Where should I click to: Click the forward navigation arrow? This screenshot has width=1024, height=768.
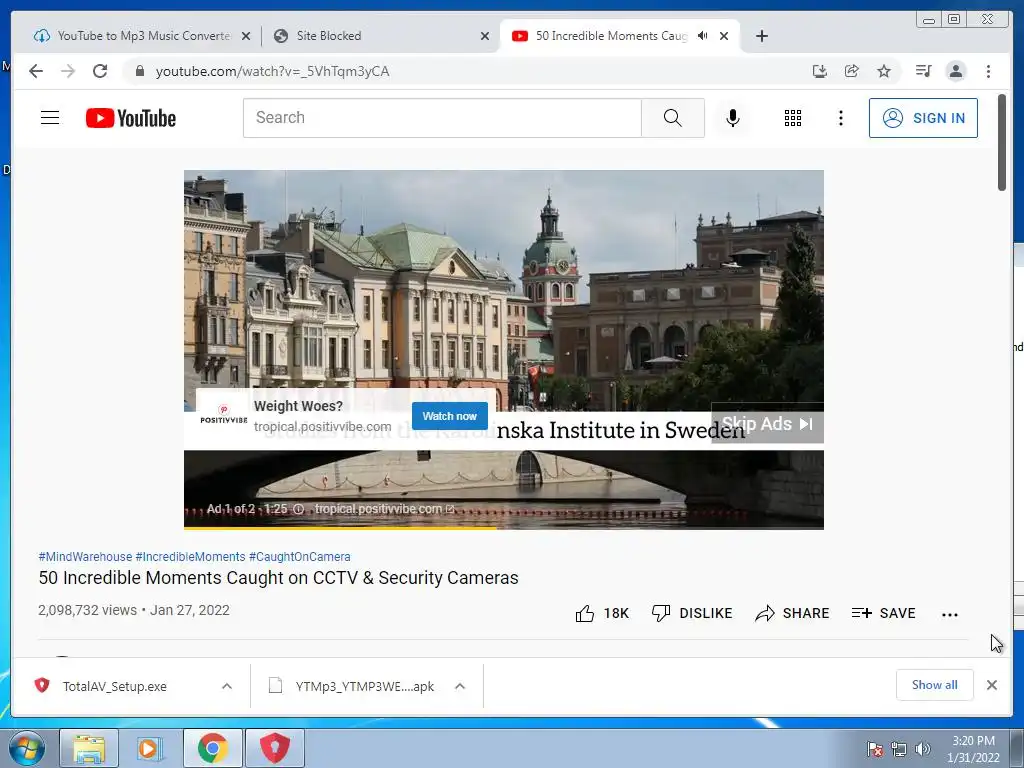tap(68, 71)
